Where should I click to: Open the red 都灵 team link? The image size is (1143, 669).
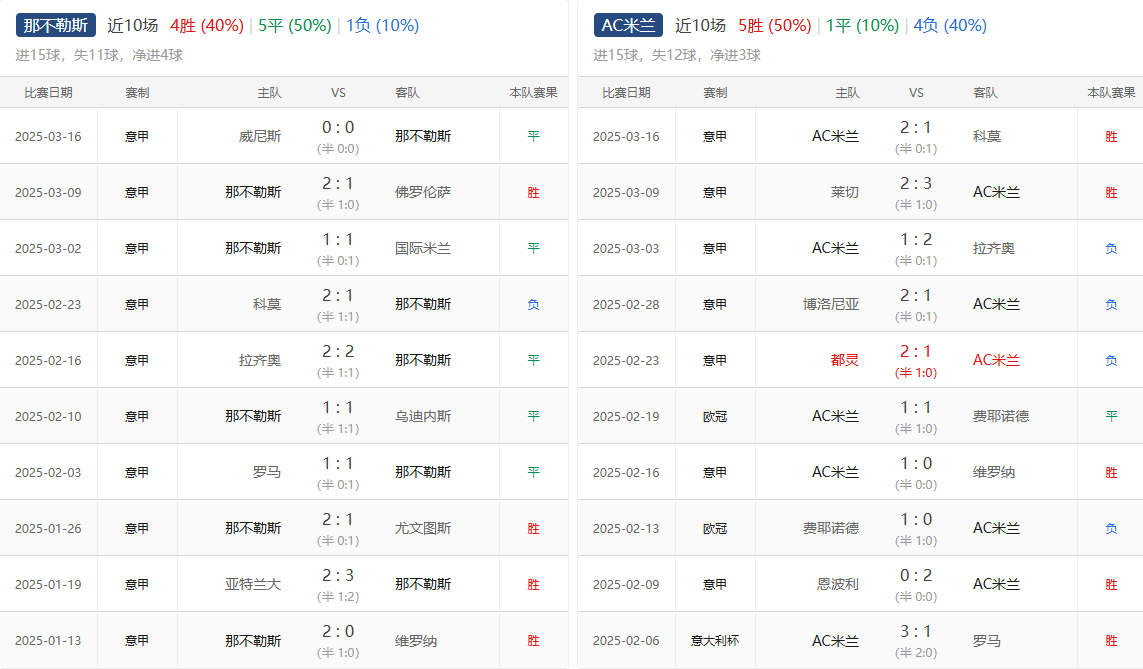[x=845, y=361]
